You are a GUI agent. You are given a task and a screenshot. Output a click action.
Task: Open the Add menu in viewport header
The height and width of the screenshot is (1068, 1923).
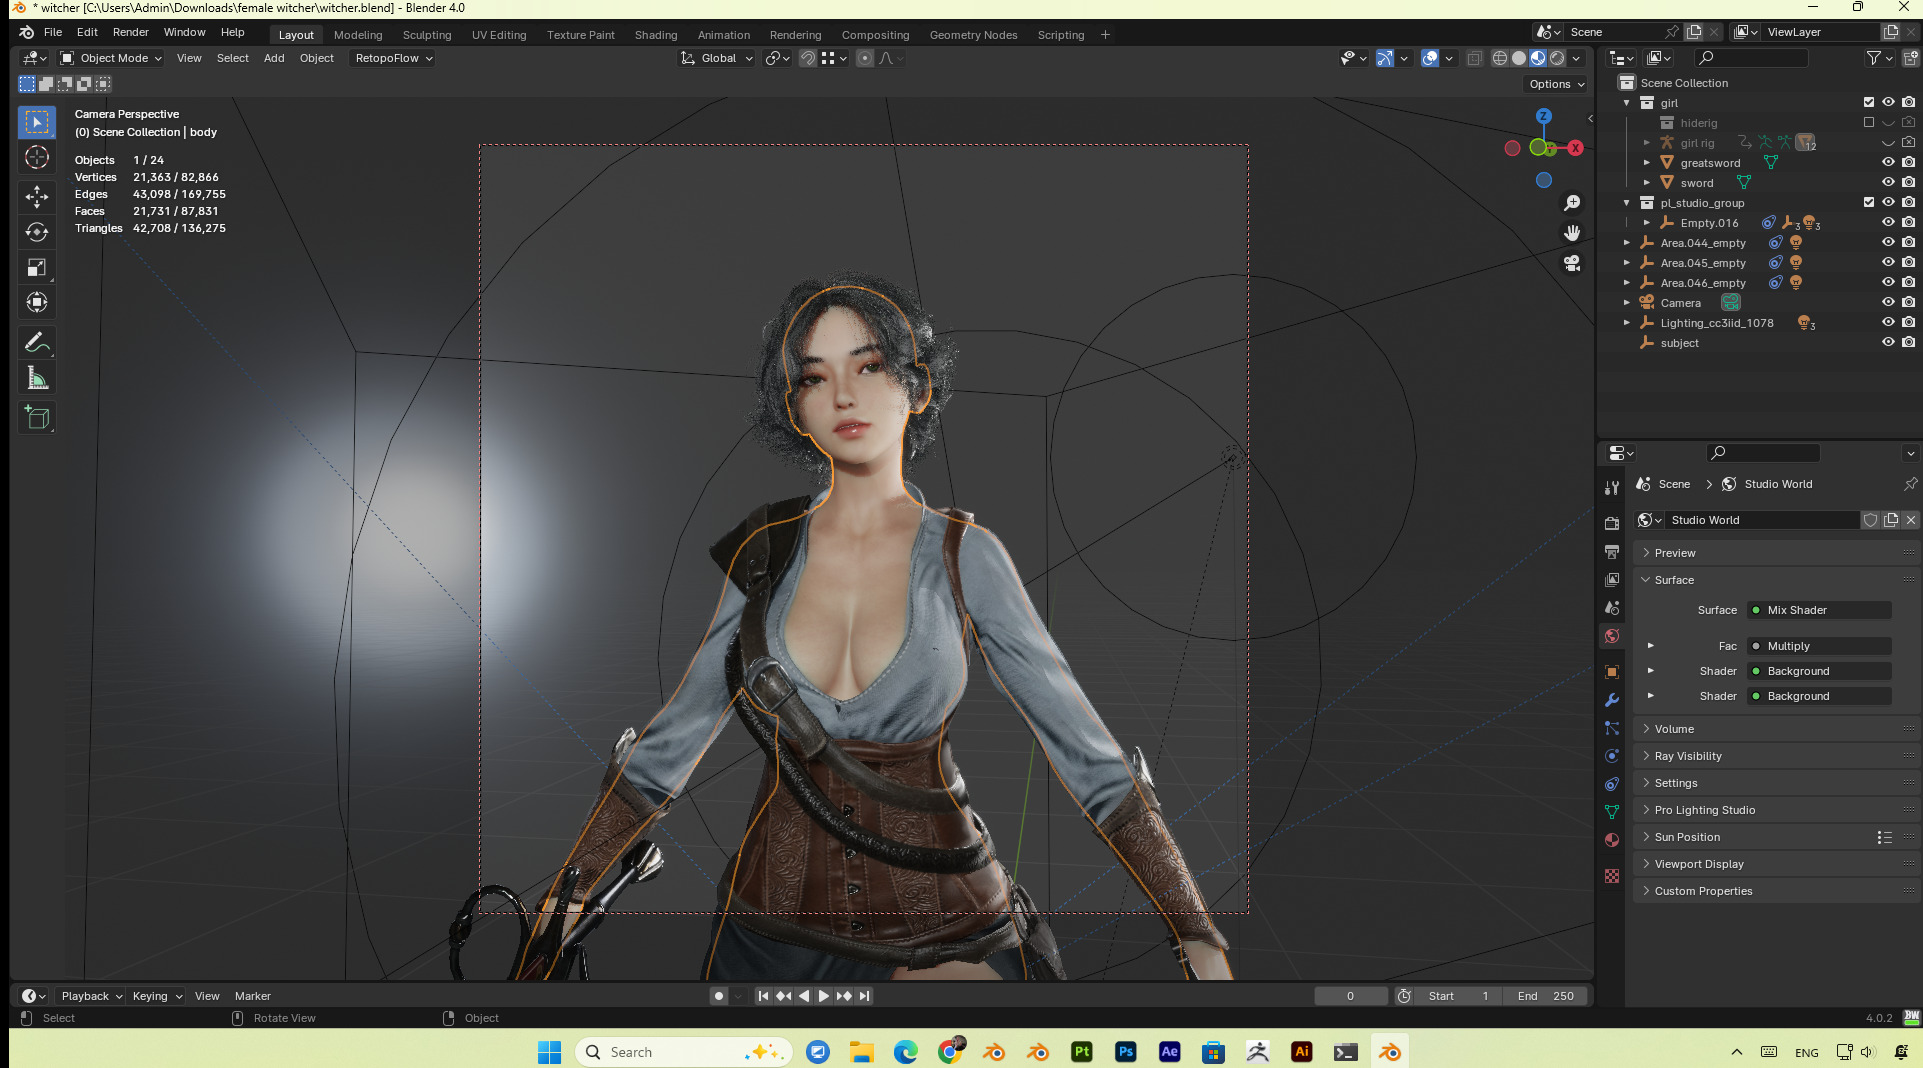point(274,58)
